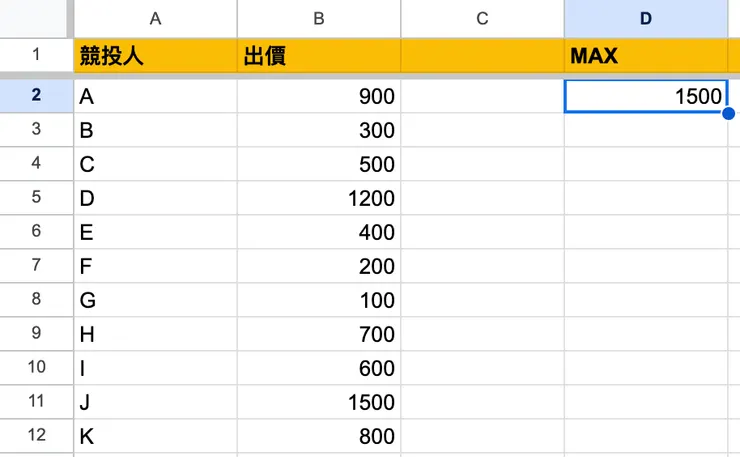Viewport: 740px width, 457px height.
Task: Click the 競投人 header cell
Action: click(155, 56)
